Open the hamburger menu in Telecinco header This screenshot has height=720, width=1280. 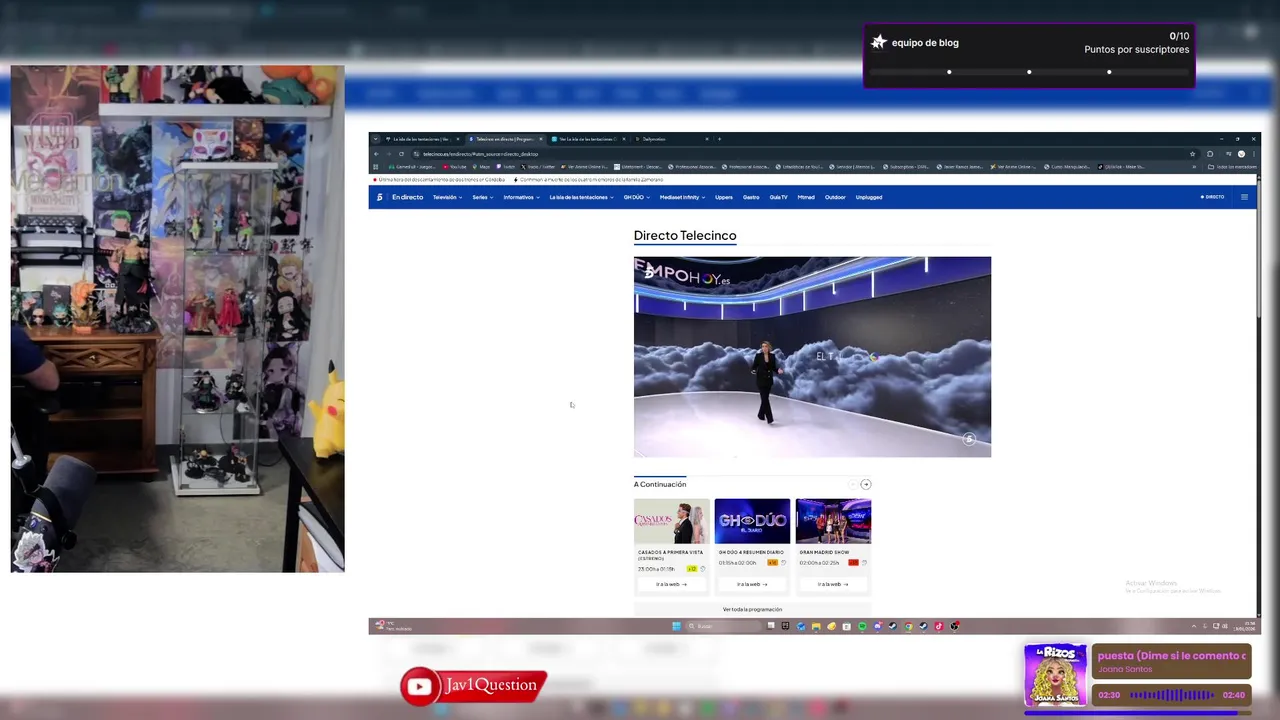tap(1244, 197)
